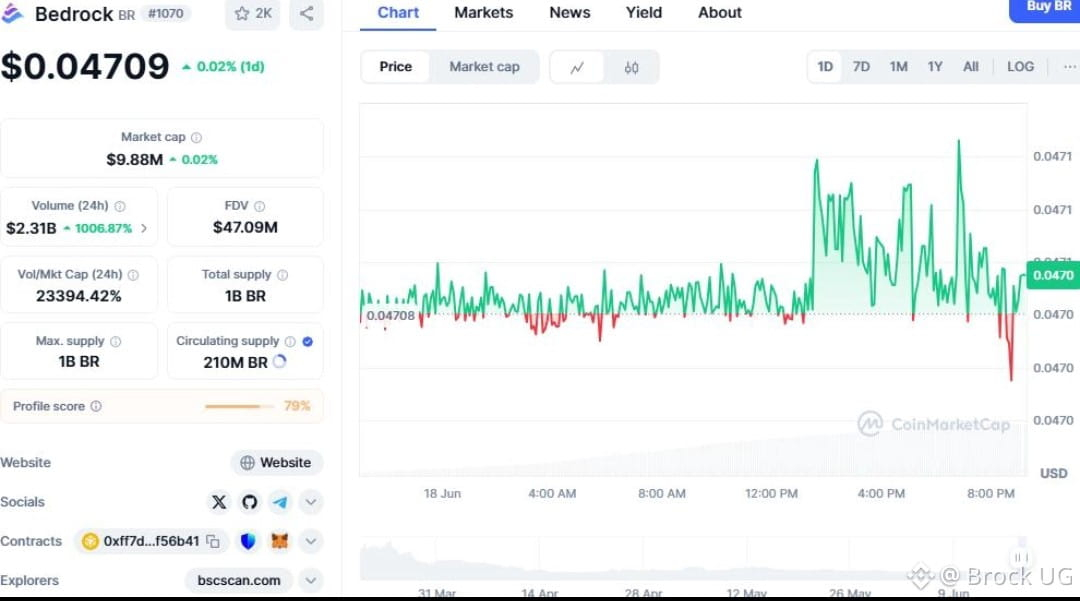Toggle LOG scale on chart

(1020, 67)
